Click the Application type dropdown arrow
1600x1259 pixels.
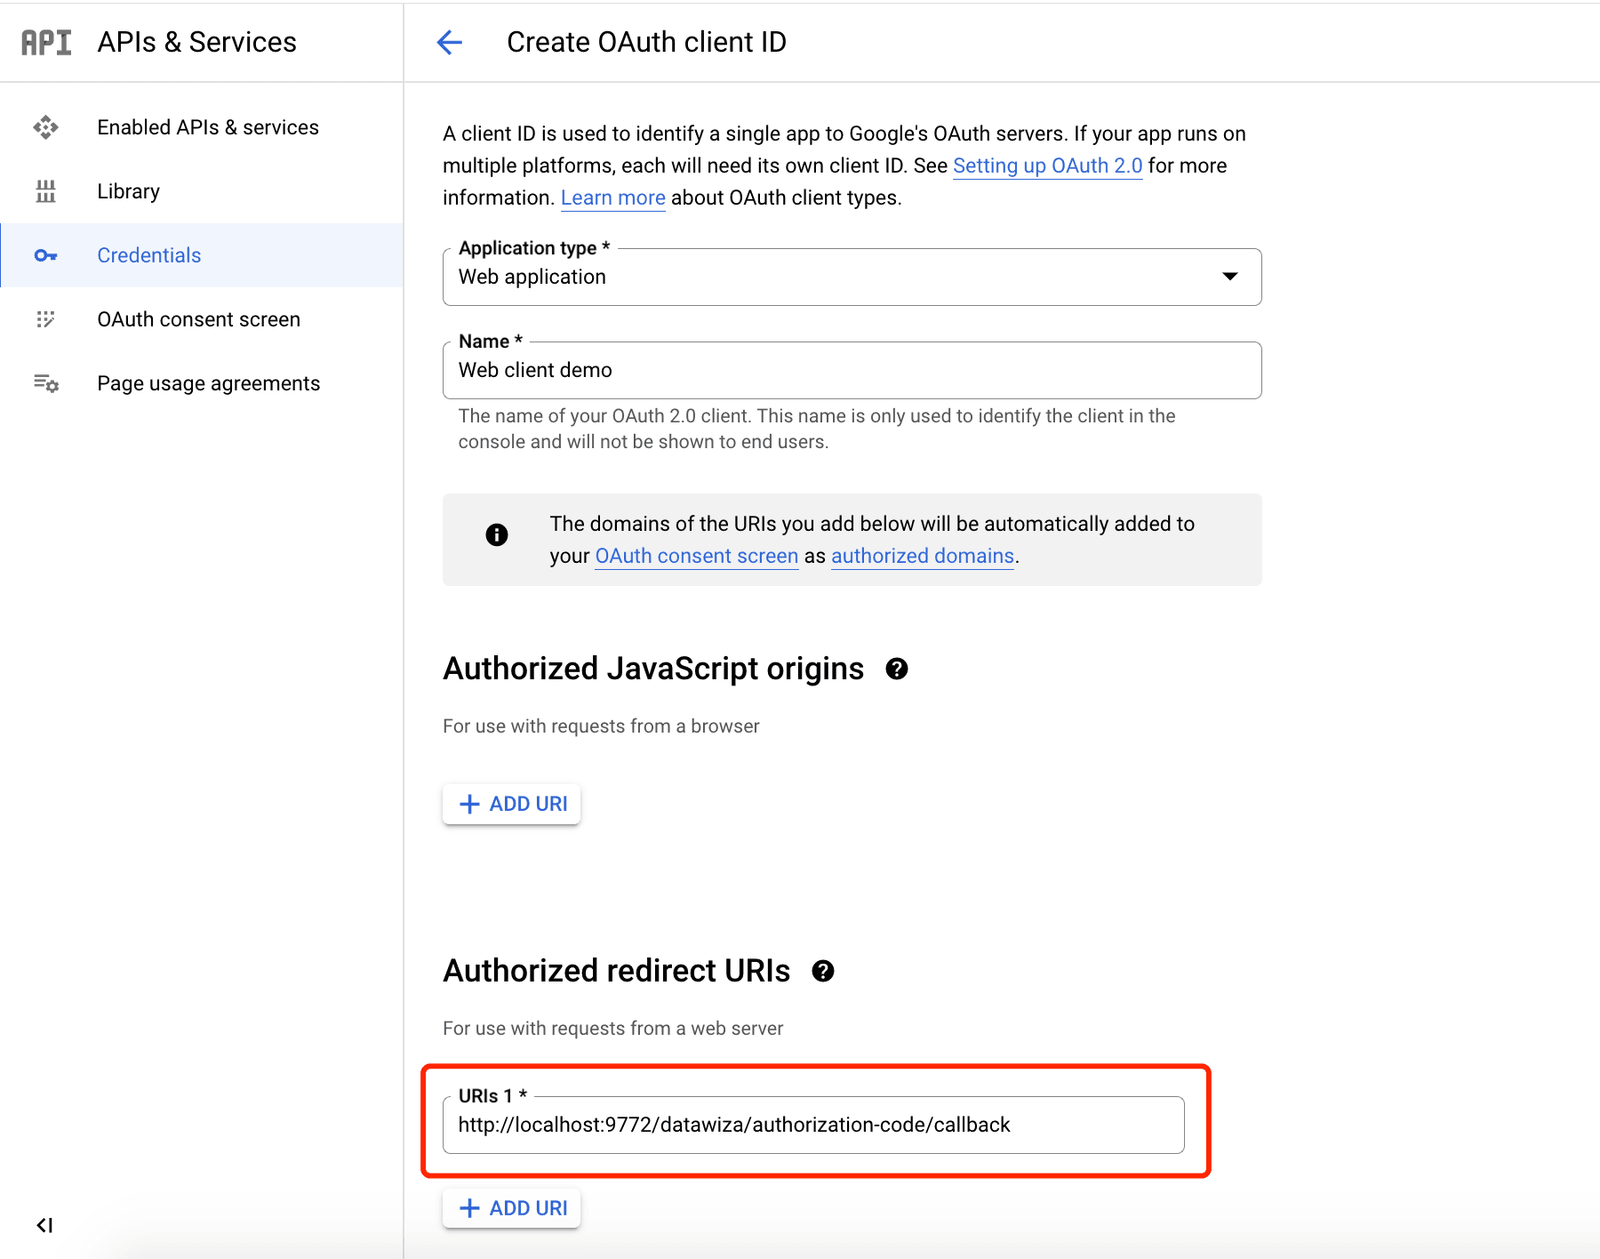(1230, 277)
